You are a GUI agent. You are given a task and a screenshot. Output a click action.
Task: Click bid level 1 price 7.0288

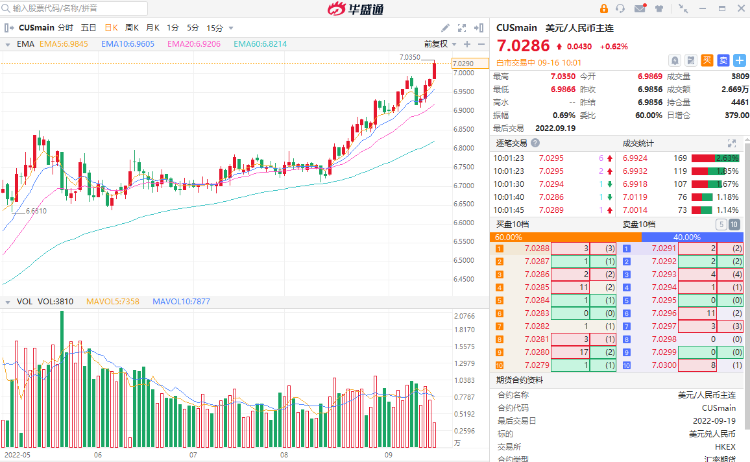(x=537, y=248)
